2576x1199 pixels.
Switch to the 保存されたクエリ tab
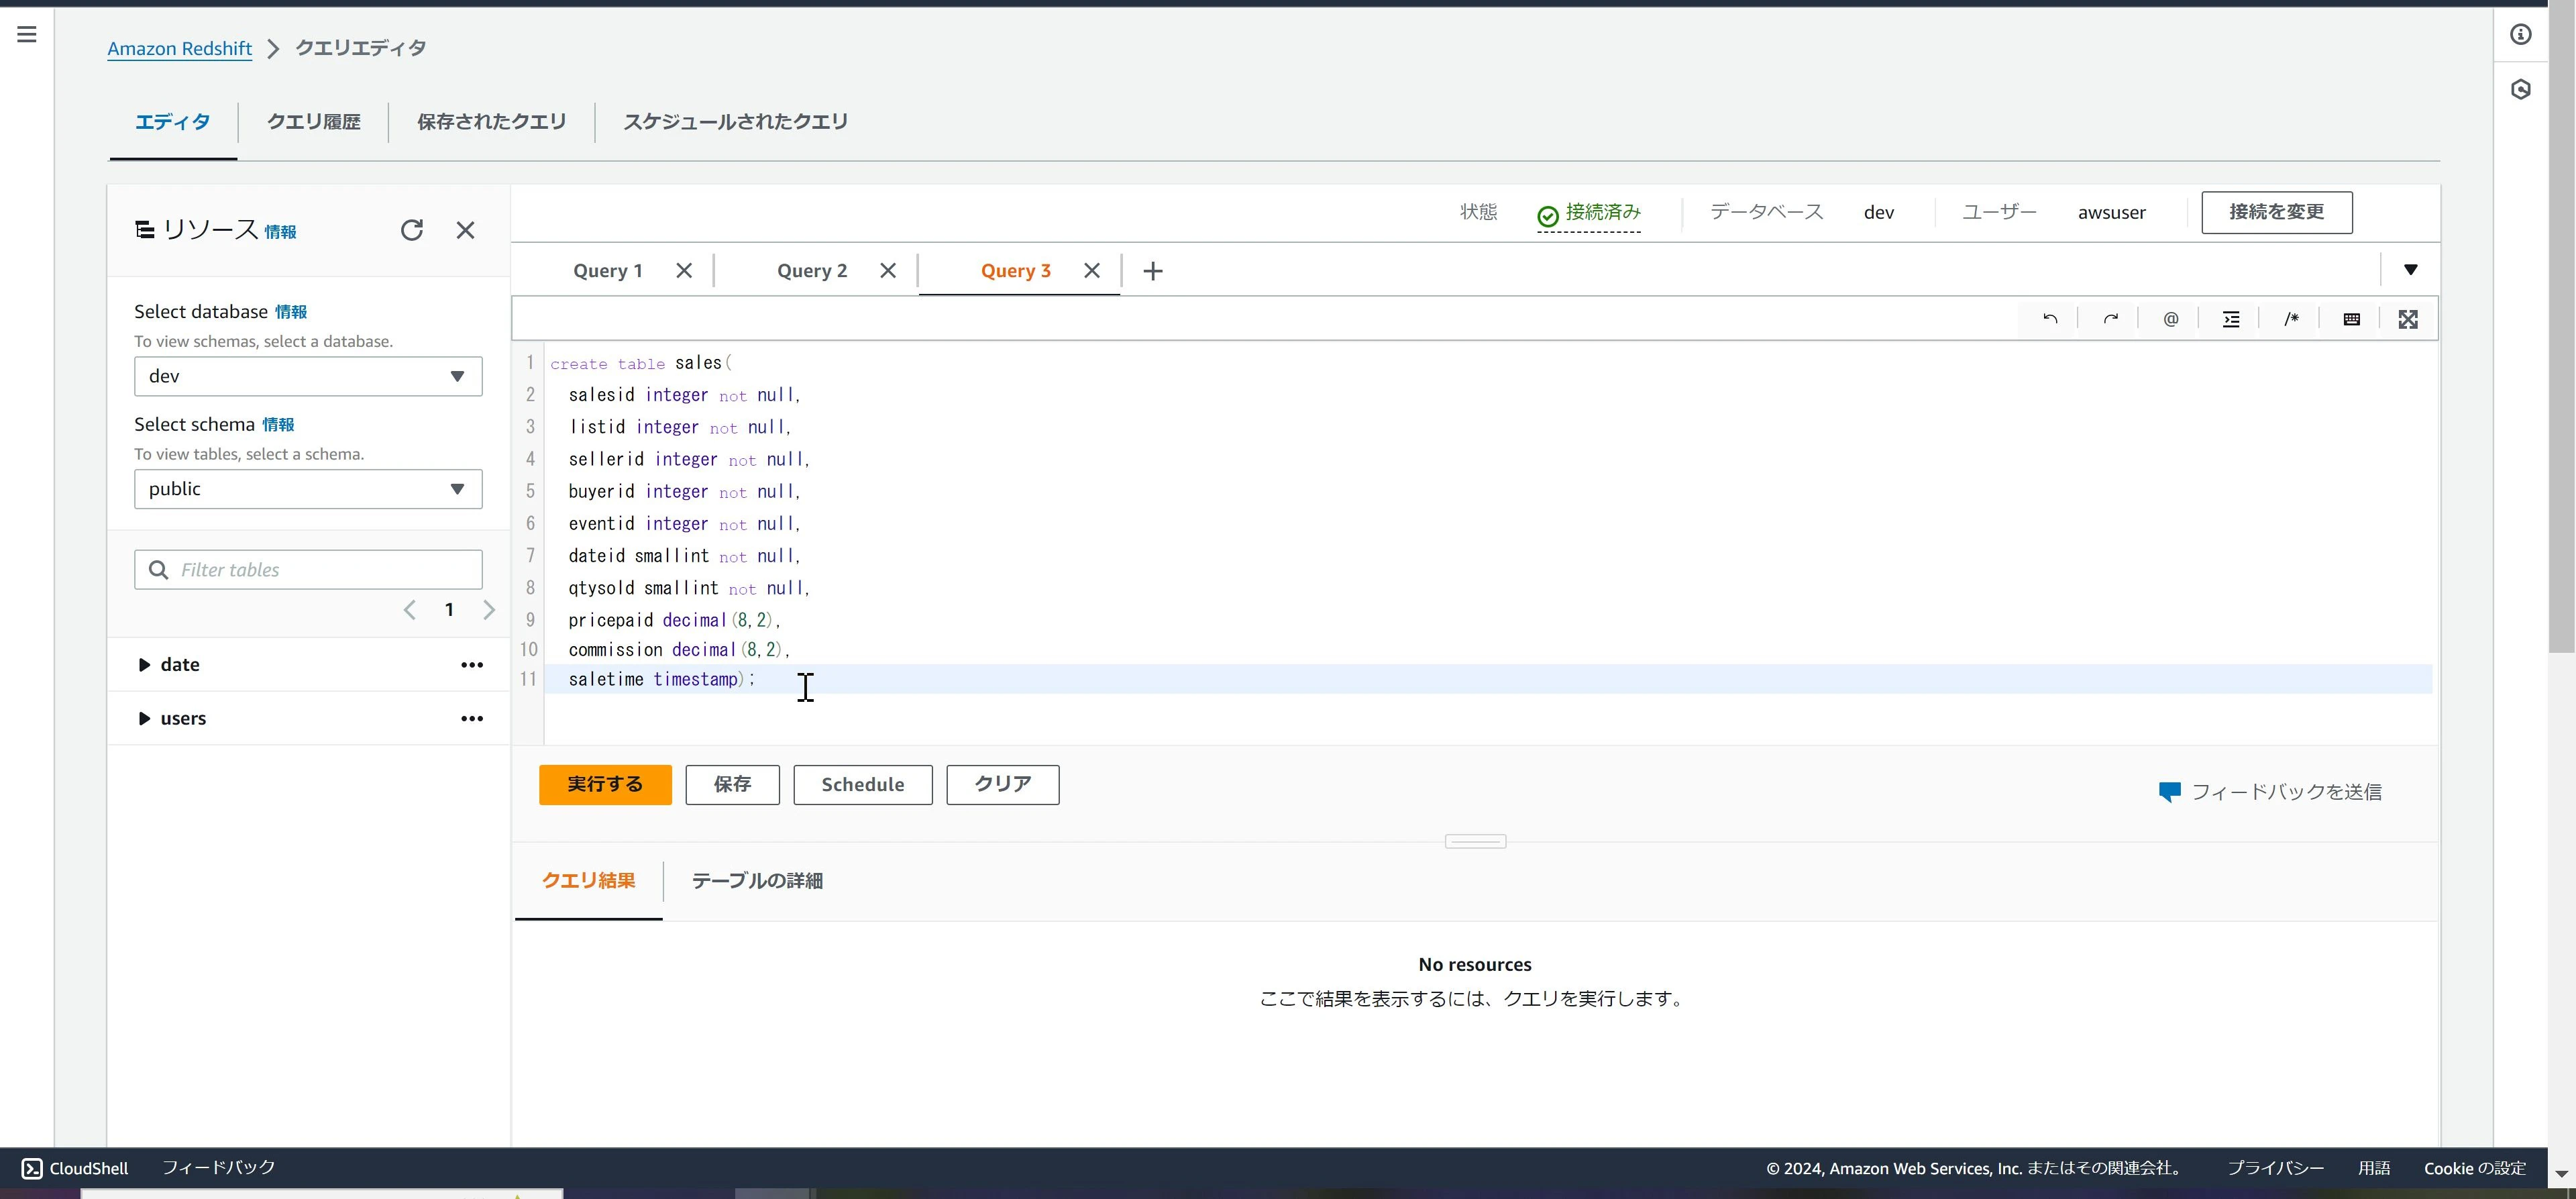[491, 122]
